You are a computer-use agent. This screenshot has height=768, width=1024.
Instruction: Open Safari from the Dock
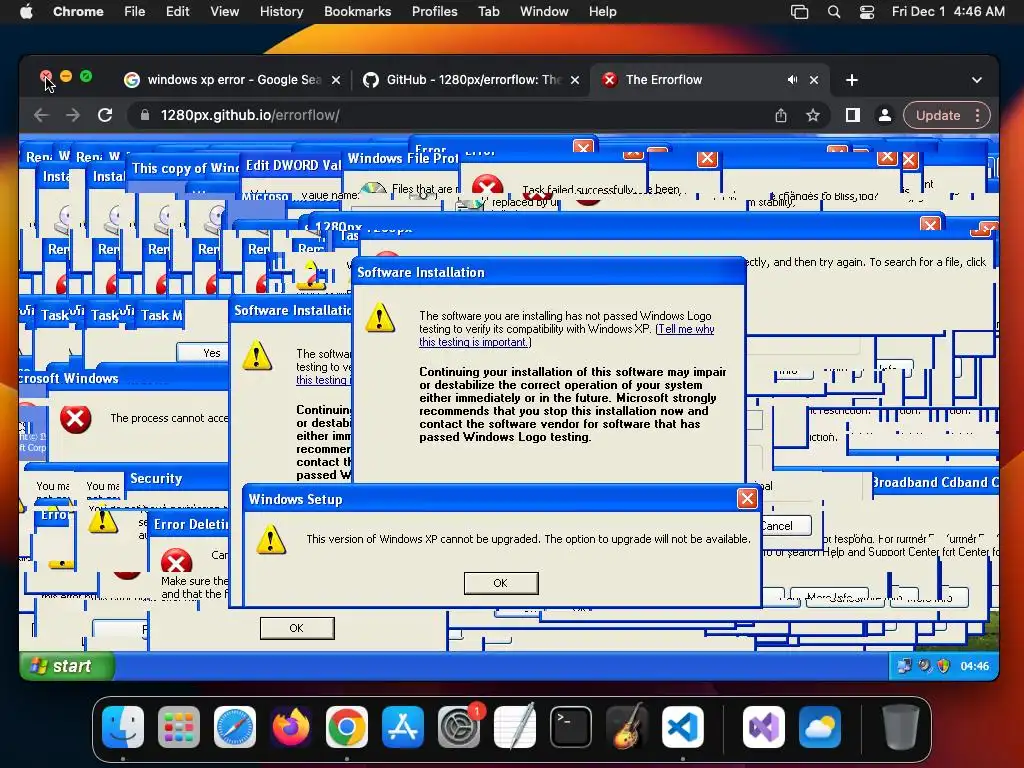coord(235,727)
